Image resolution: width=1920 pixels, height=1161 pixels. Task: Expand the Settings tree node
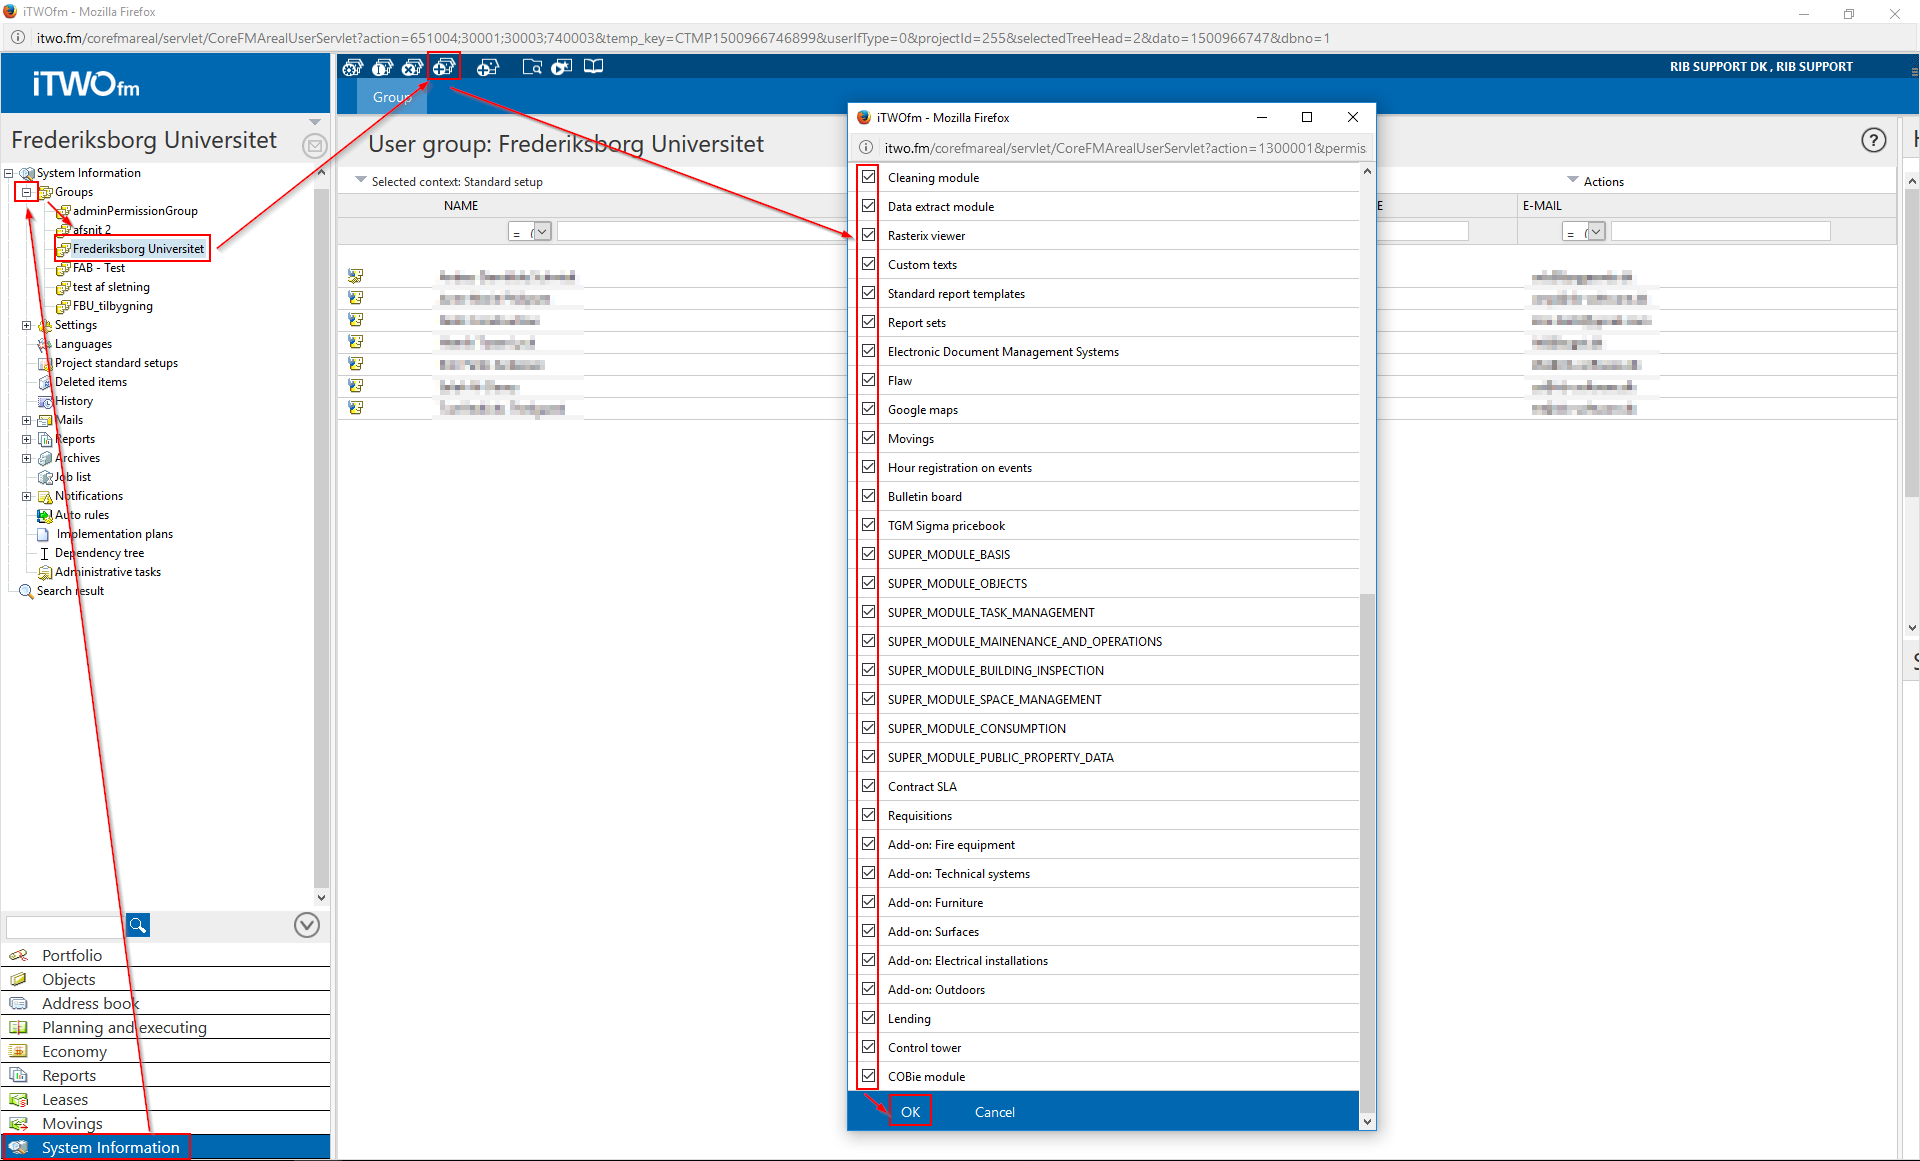(x=27, y=325)
